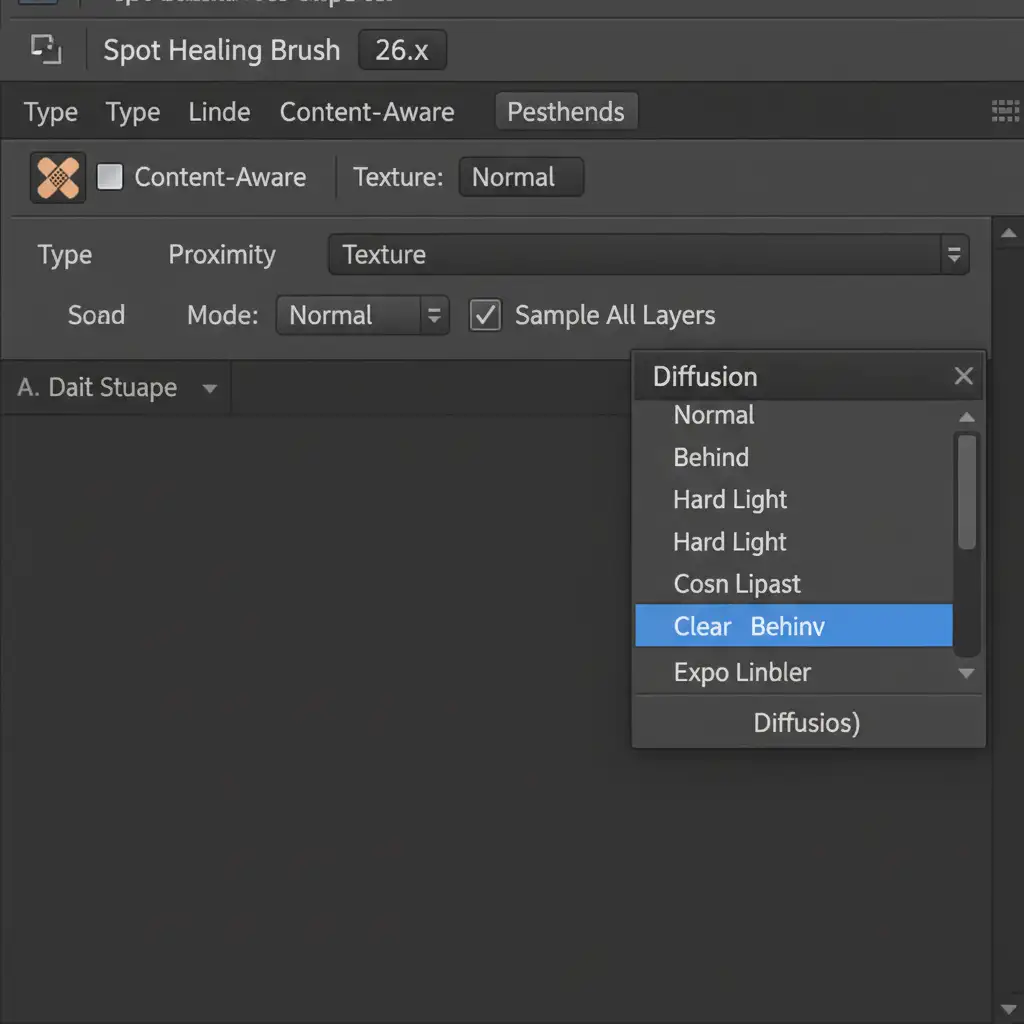
Task: Click the 26.x brush size field
Action: click(402, 50)
